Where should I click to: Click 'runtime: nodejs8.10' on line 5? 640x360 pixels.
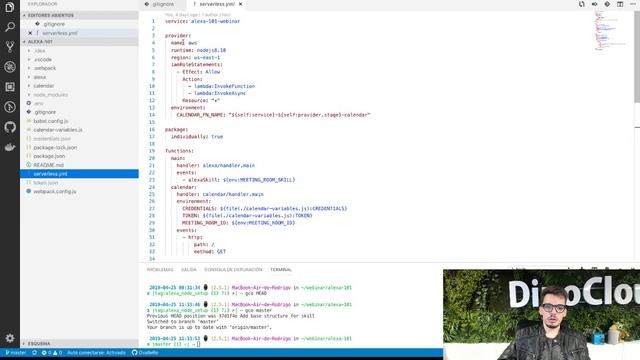click(198, 50)
